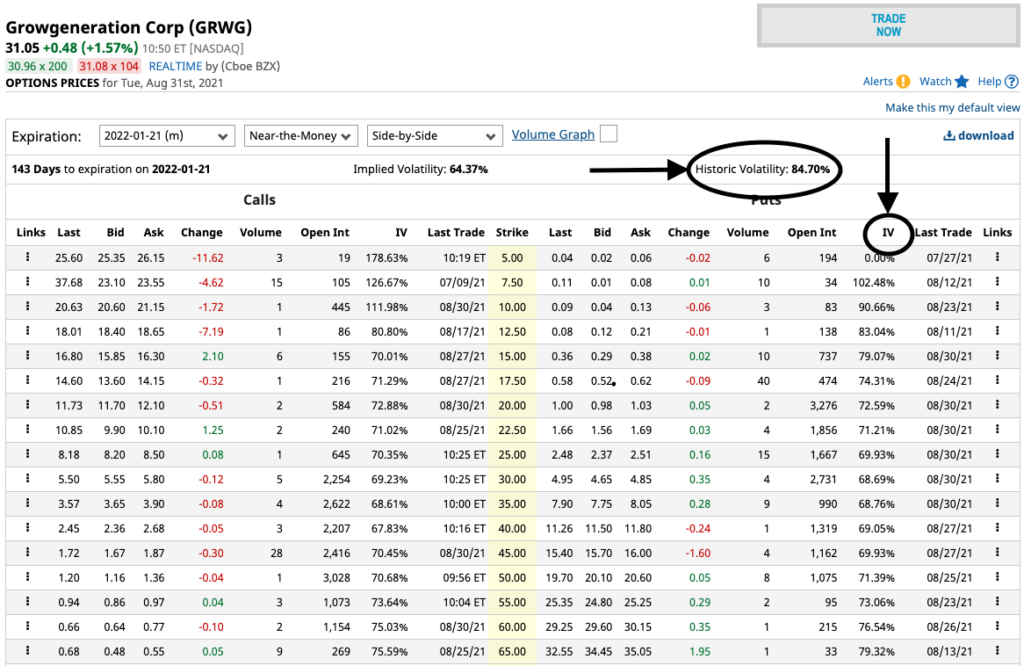The image size is (1024, 666).
Task: Open calls links menu for 17.50 strike row
Action: coord(27,380)
